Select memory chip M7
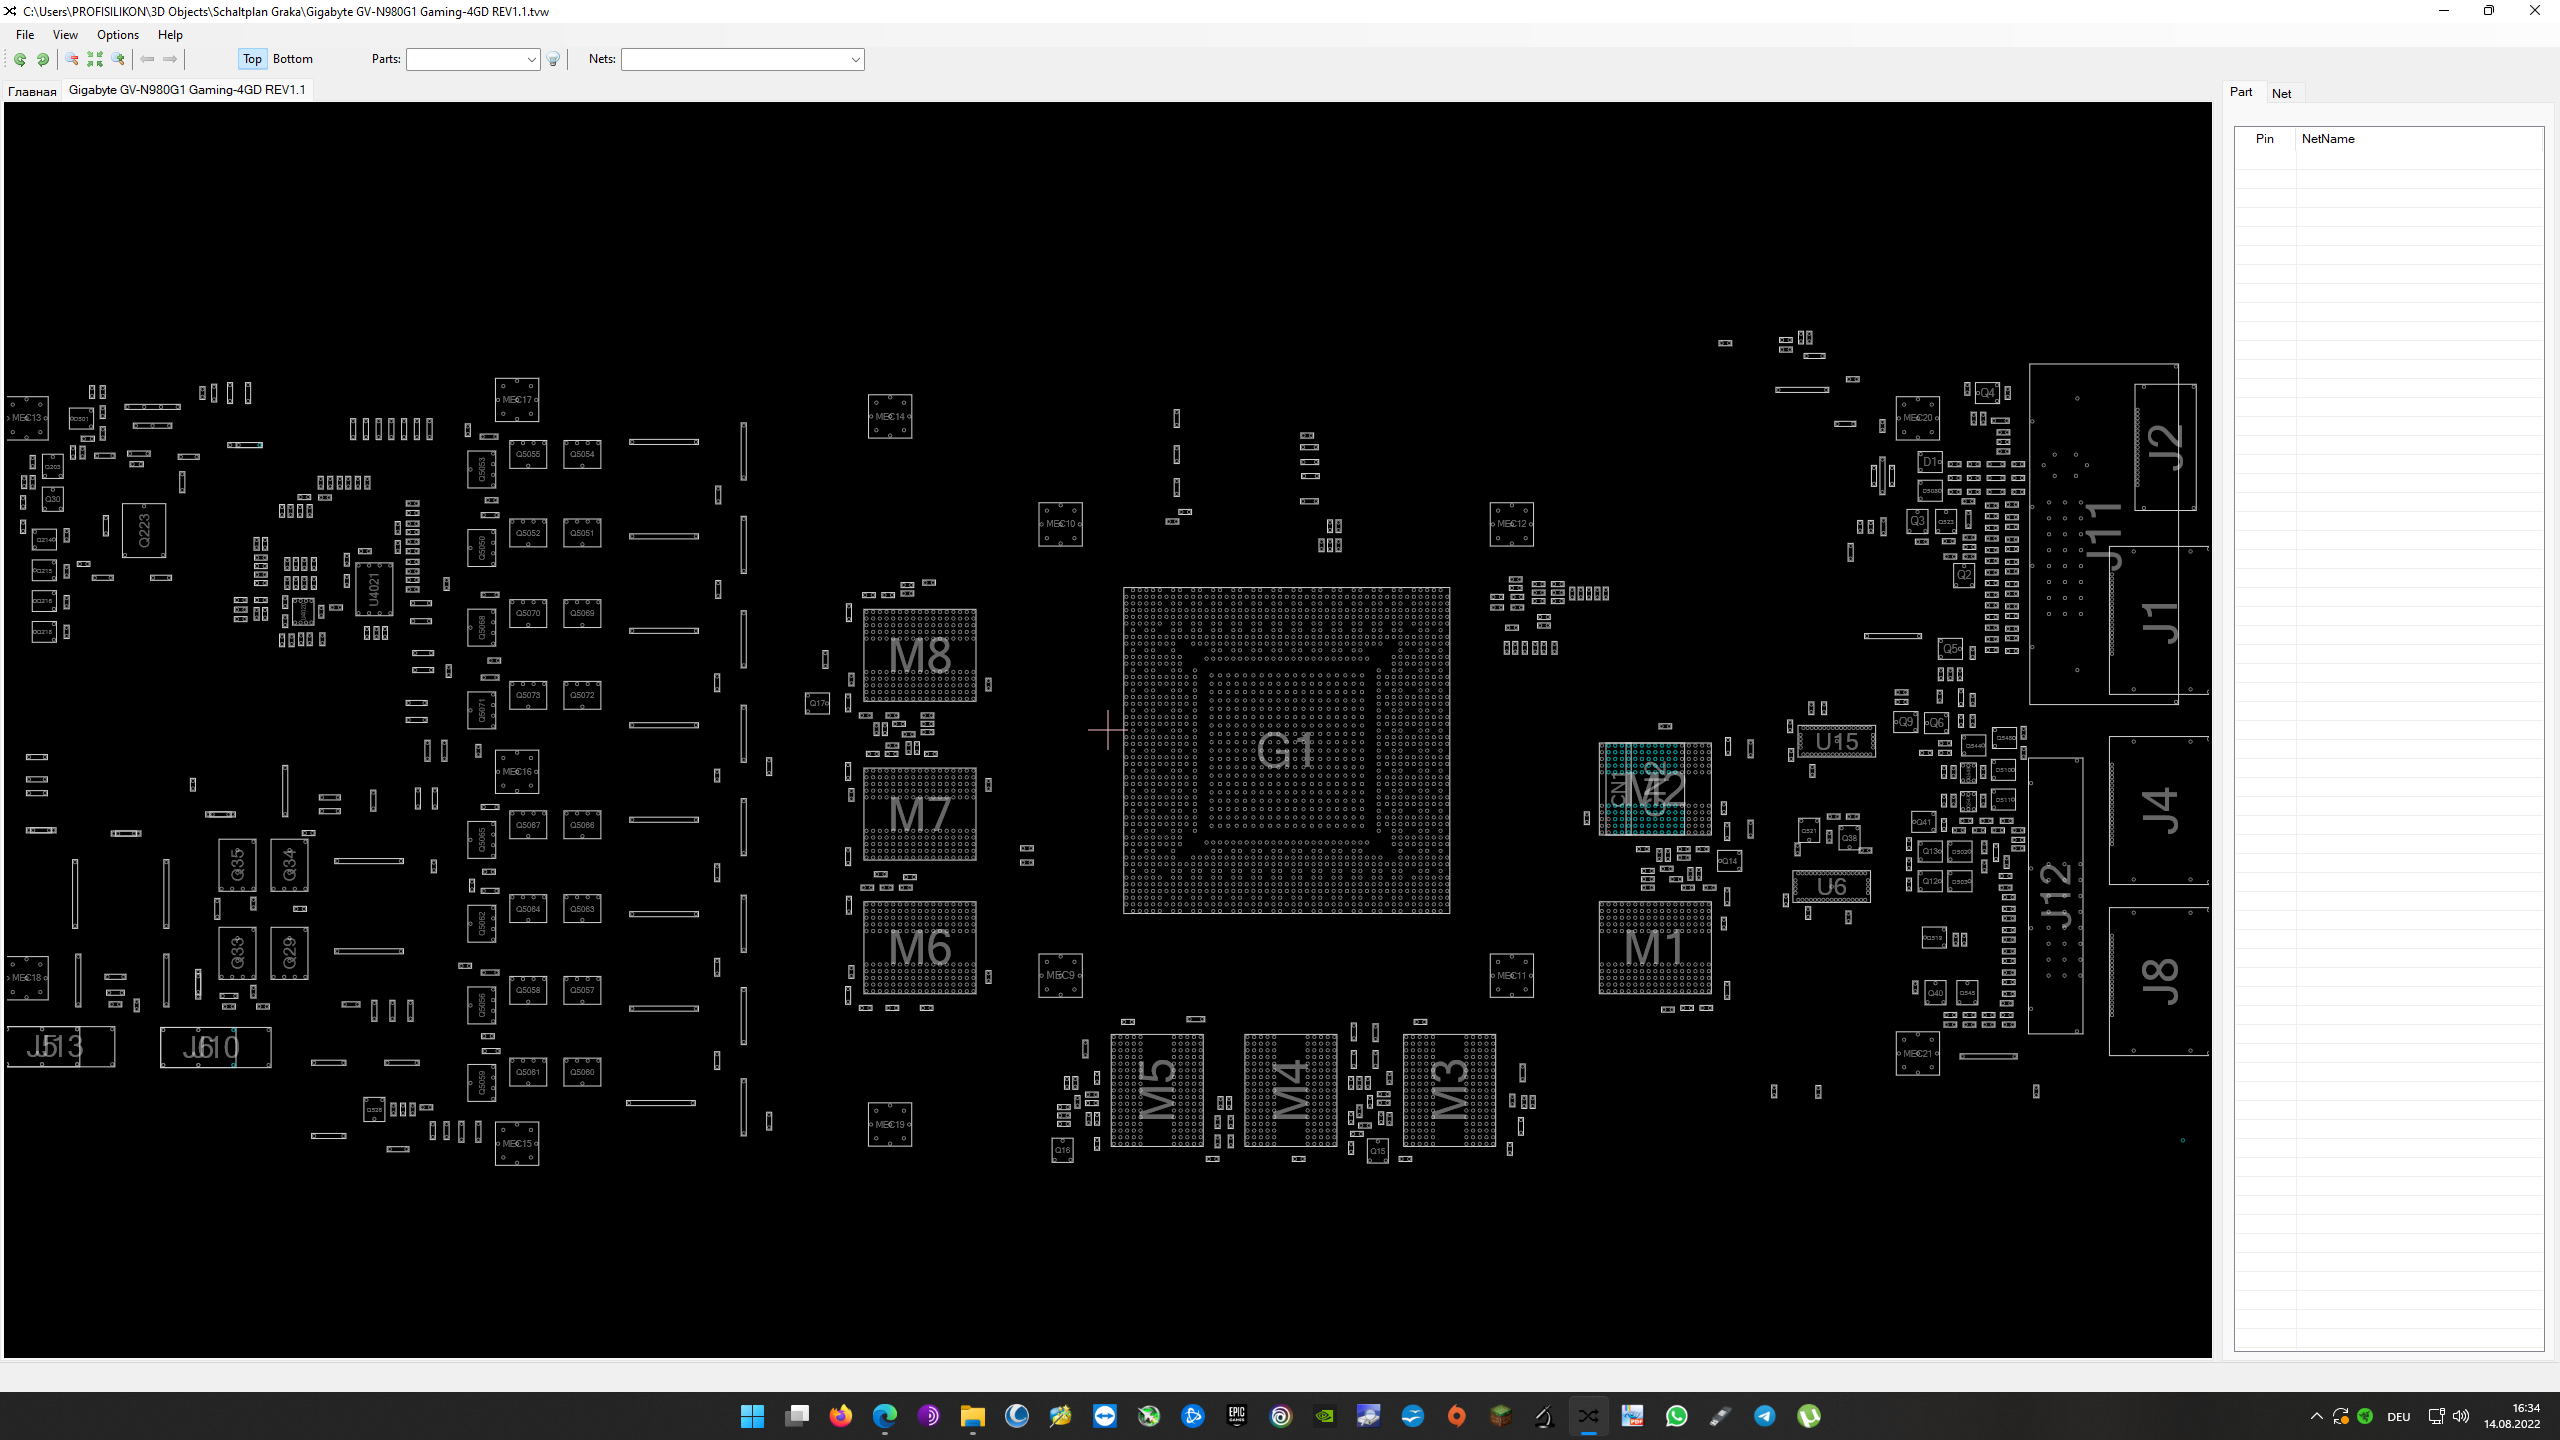The width and height of the screenshot is (2560, 1440). click(x=920, y=814)
